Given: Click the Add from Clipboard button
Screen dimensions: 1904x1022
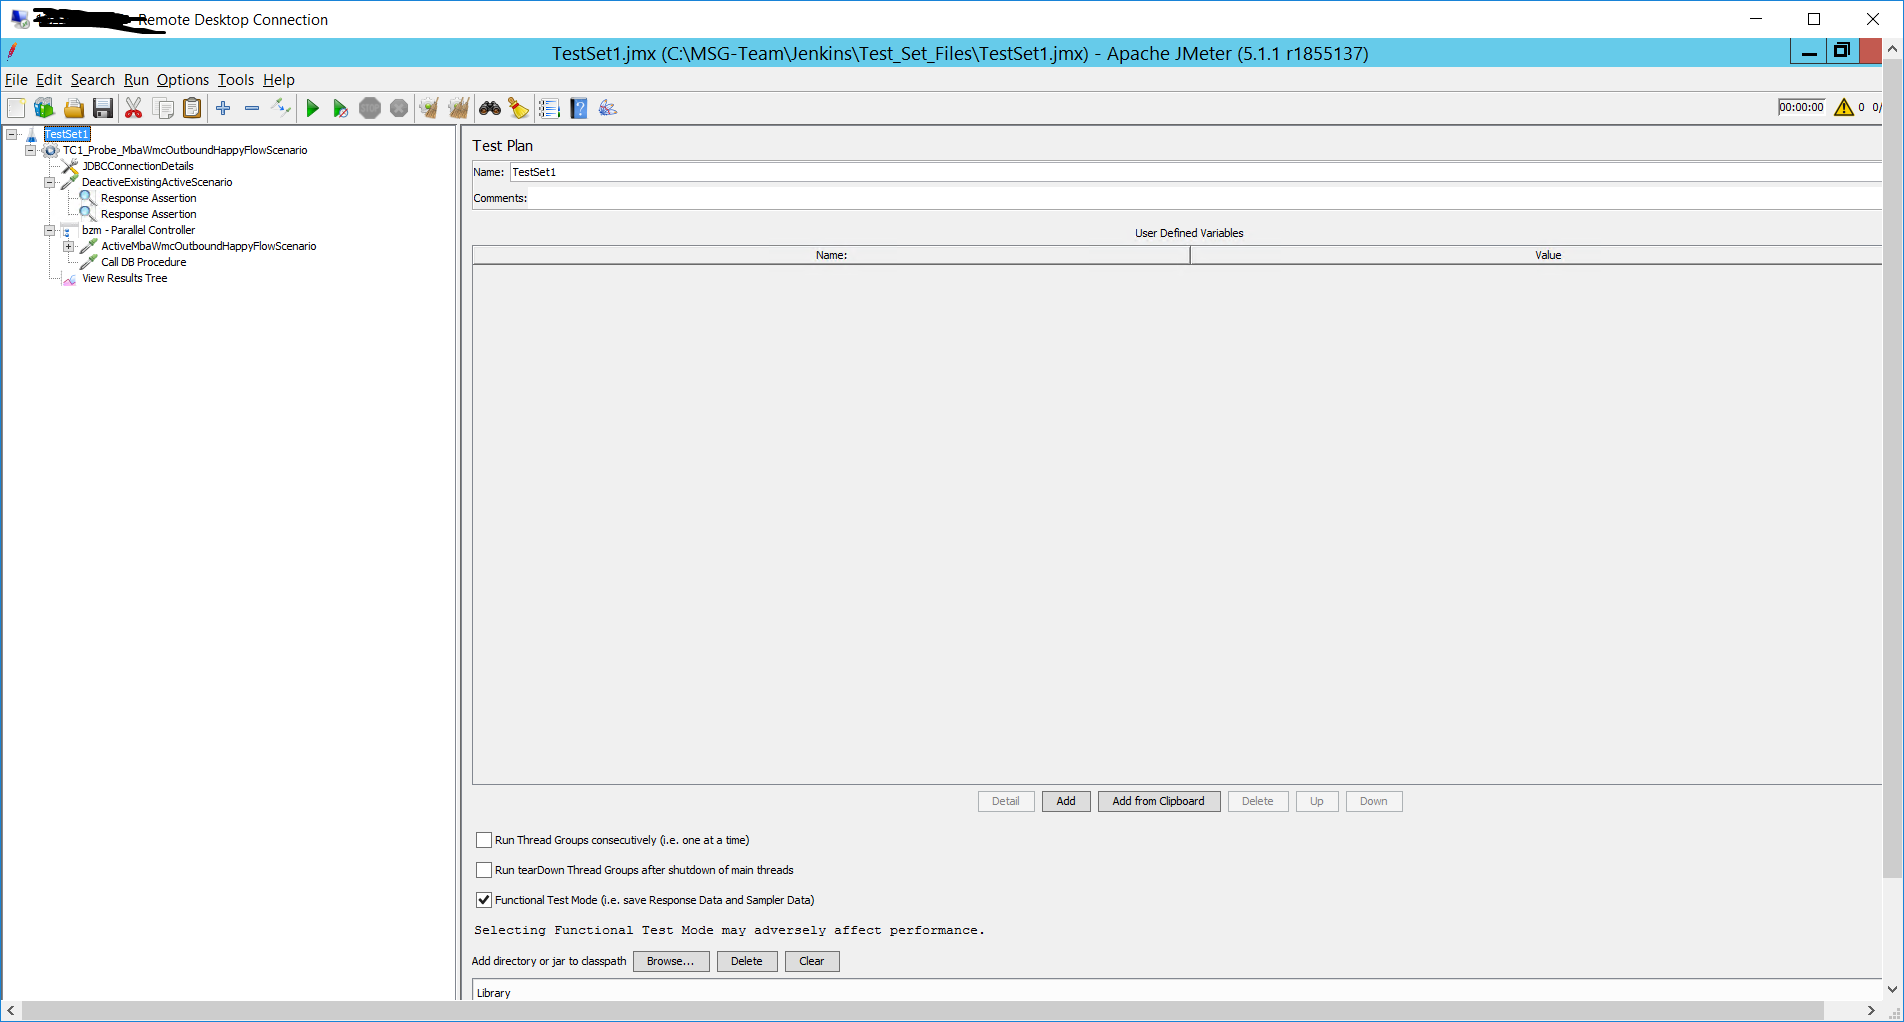Looking at the screenshot, I should pyautogui.click(x=1159, y=801).
